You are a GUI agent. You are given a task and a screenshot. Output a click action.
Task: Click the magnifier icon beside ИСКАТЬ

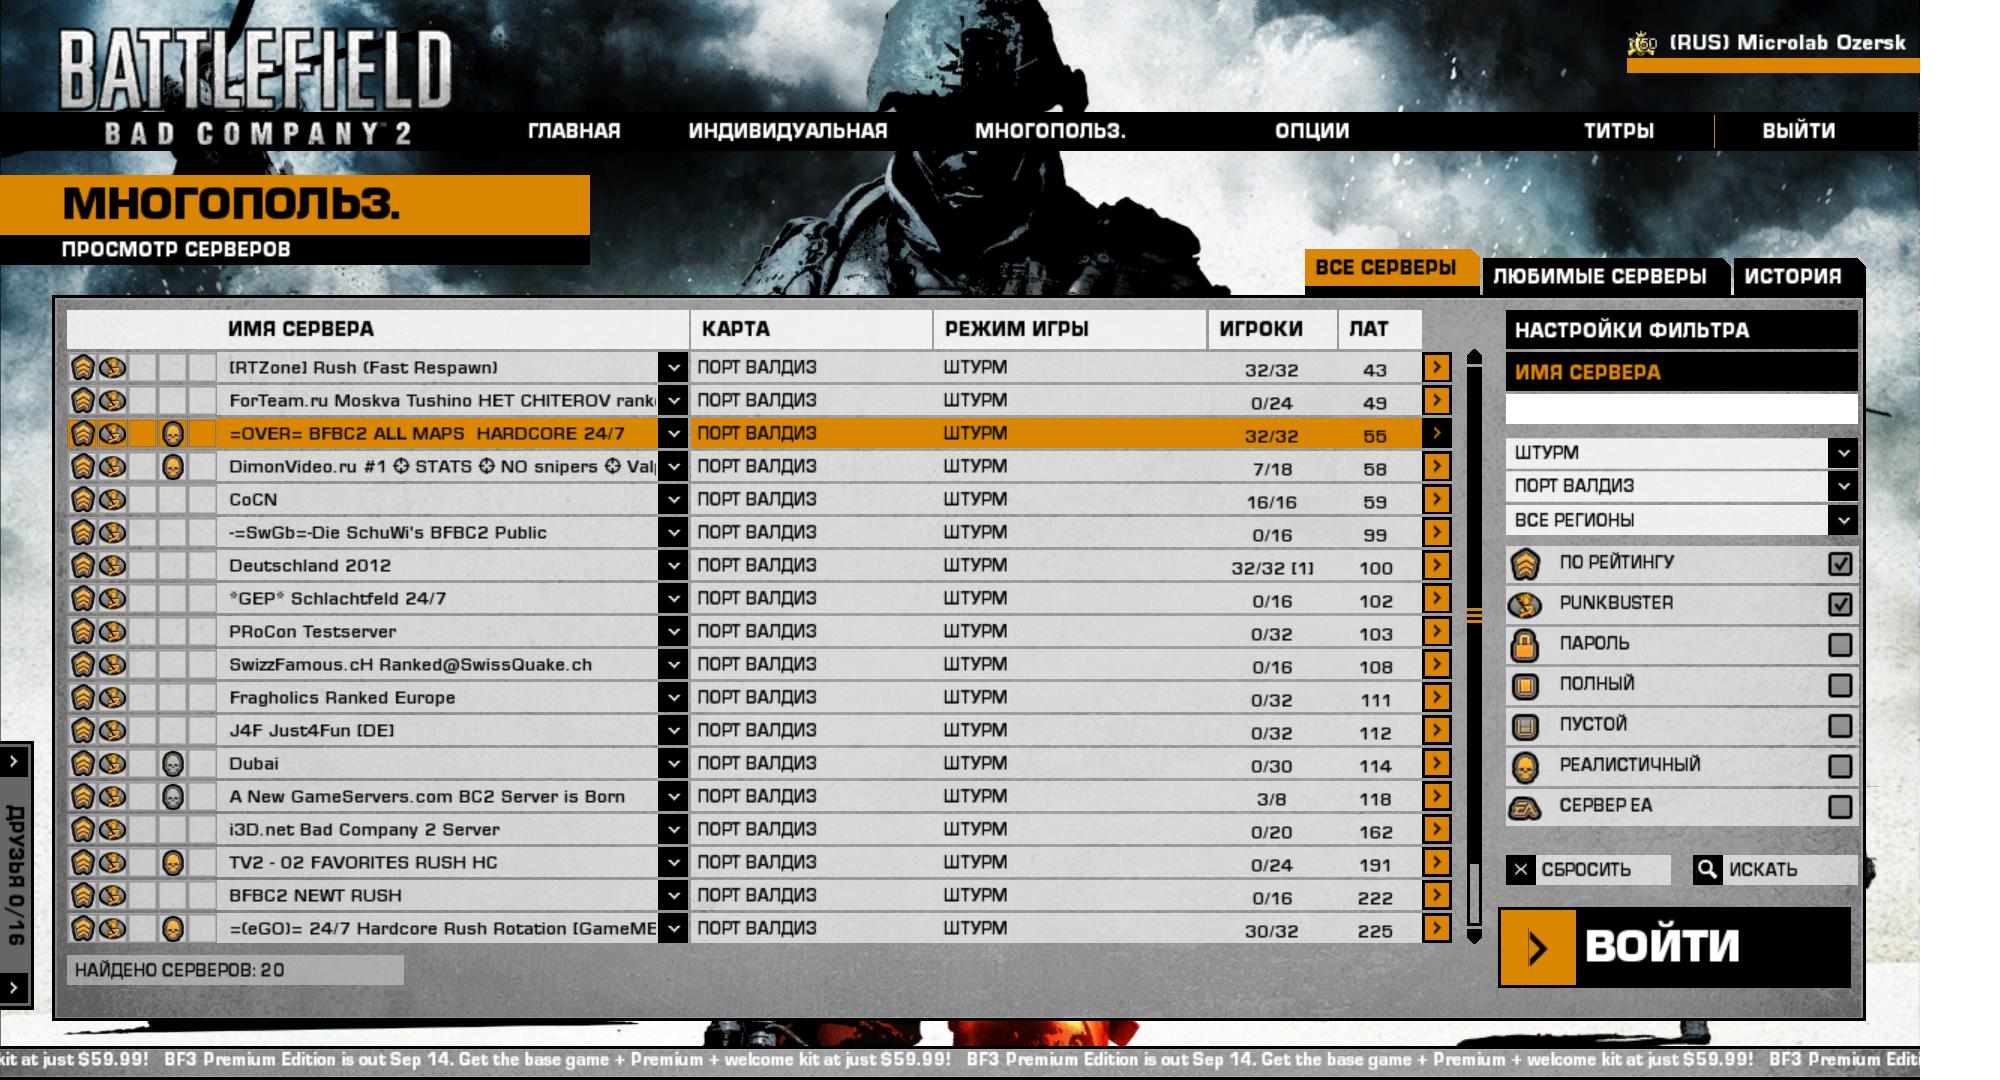coord(1707,870)
